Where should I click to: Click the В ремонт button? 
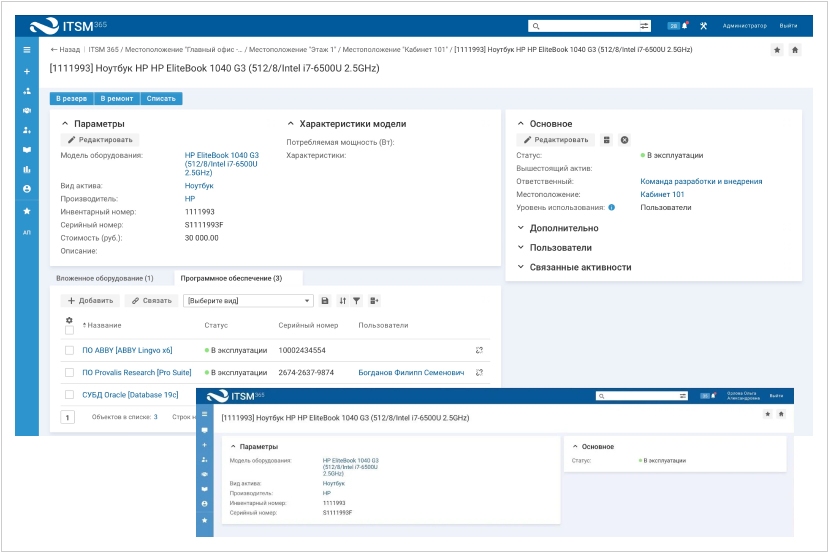[117, 99]
